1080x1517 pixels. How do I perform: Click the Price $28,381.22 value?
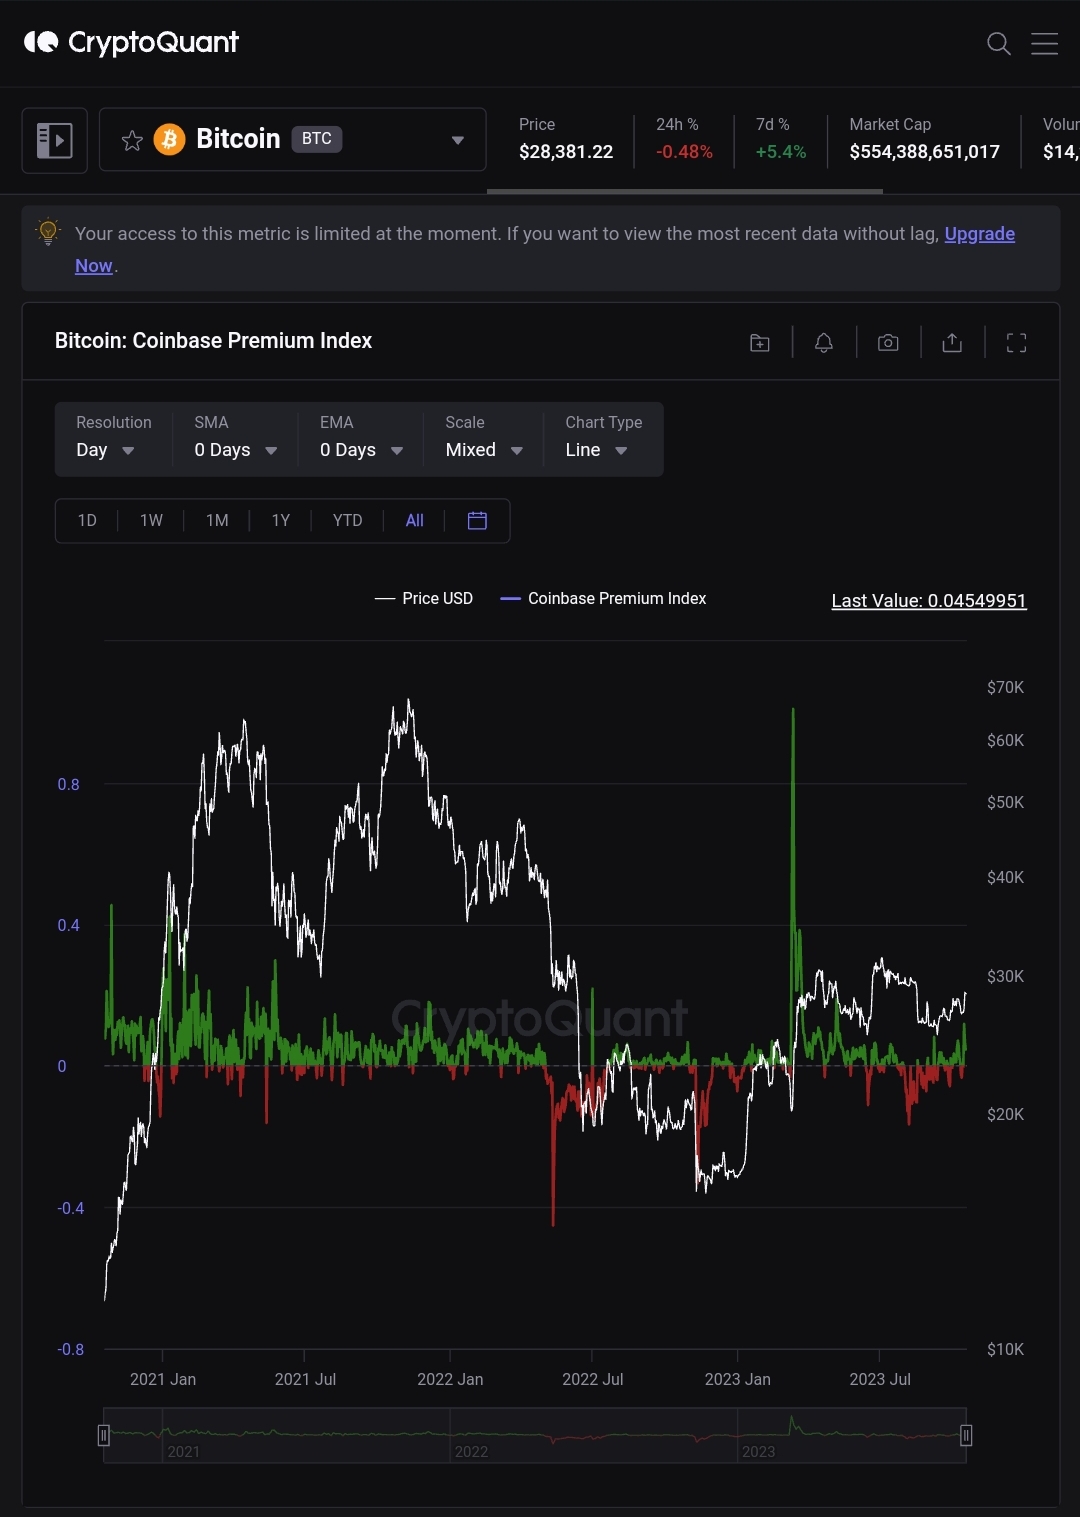point(566,152)
